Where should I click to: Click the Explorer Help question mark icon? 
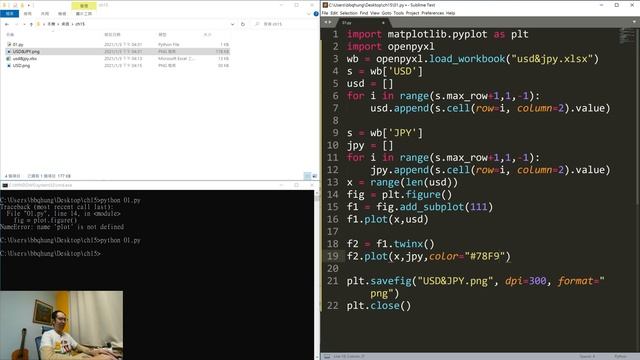point(316,13)
